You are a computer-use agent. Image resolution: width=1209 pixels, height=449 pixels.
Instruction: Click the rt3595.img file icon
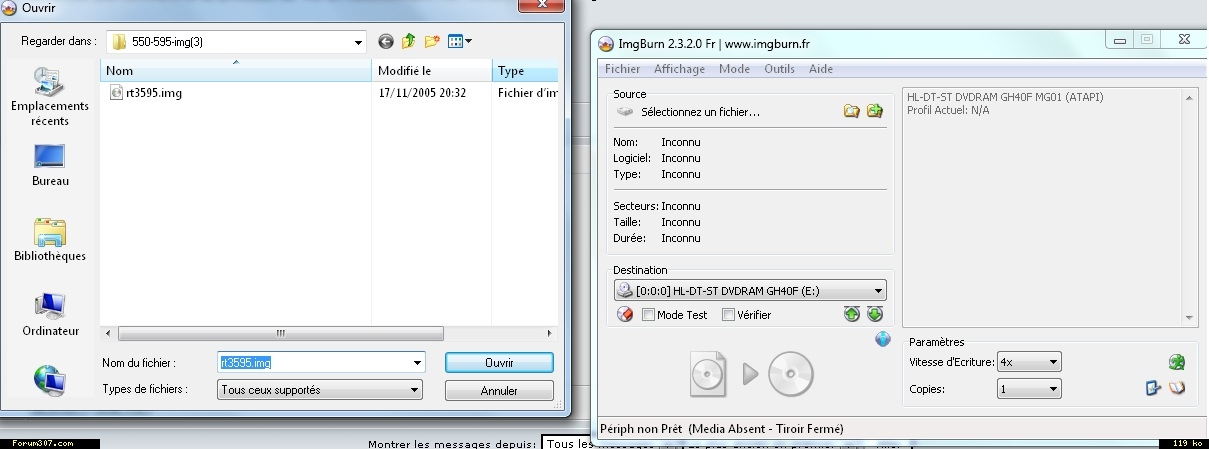click(x=116, y=93)
